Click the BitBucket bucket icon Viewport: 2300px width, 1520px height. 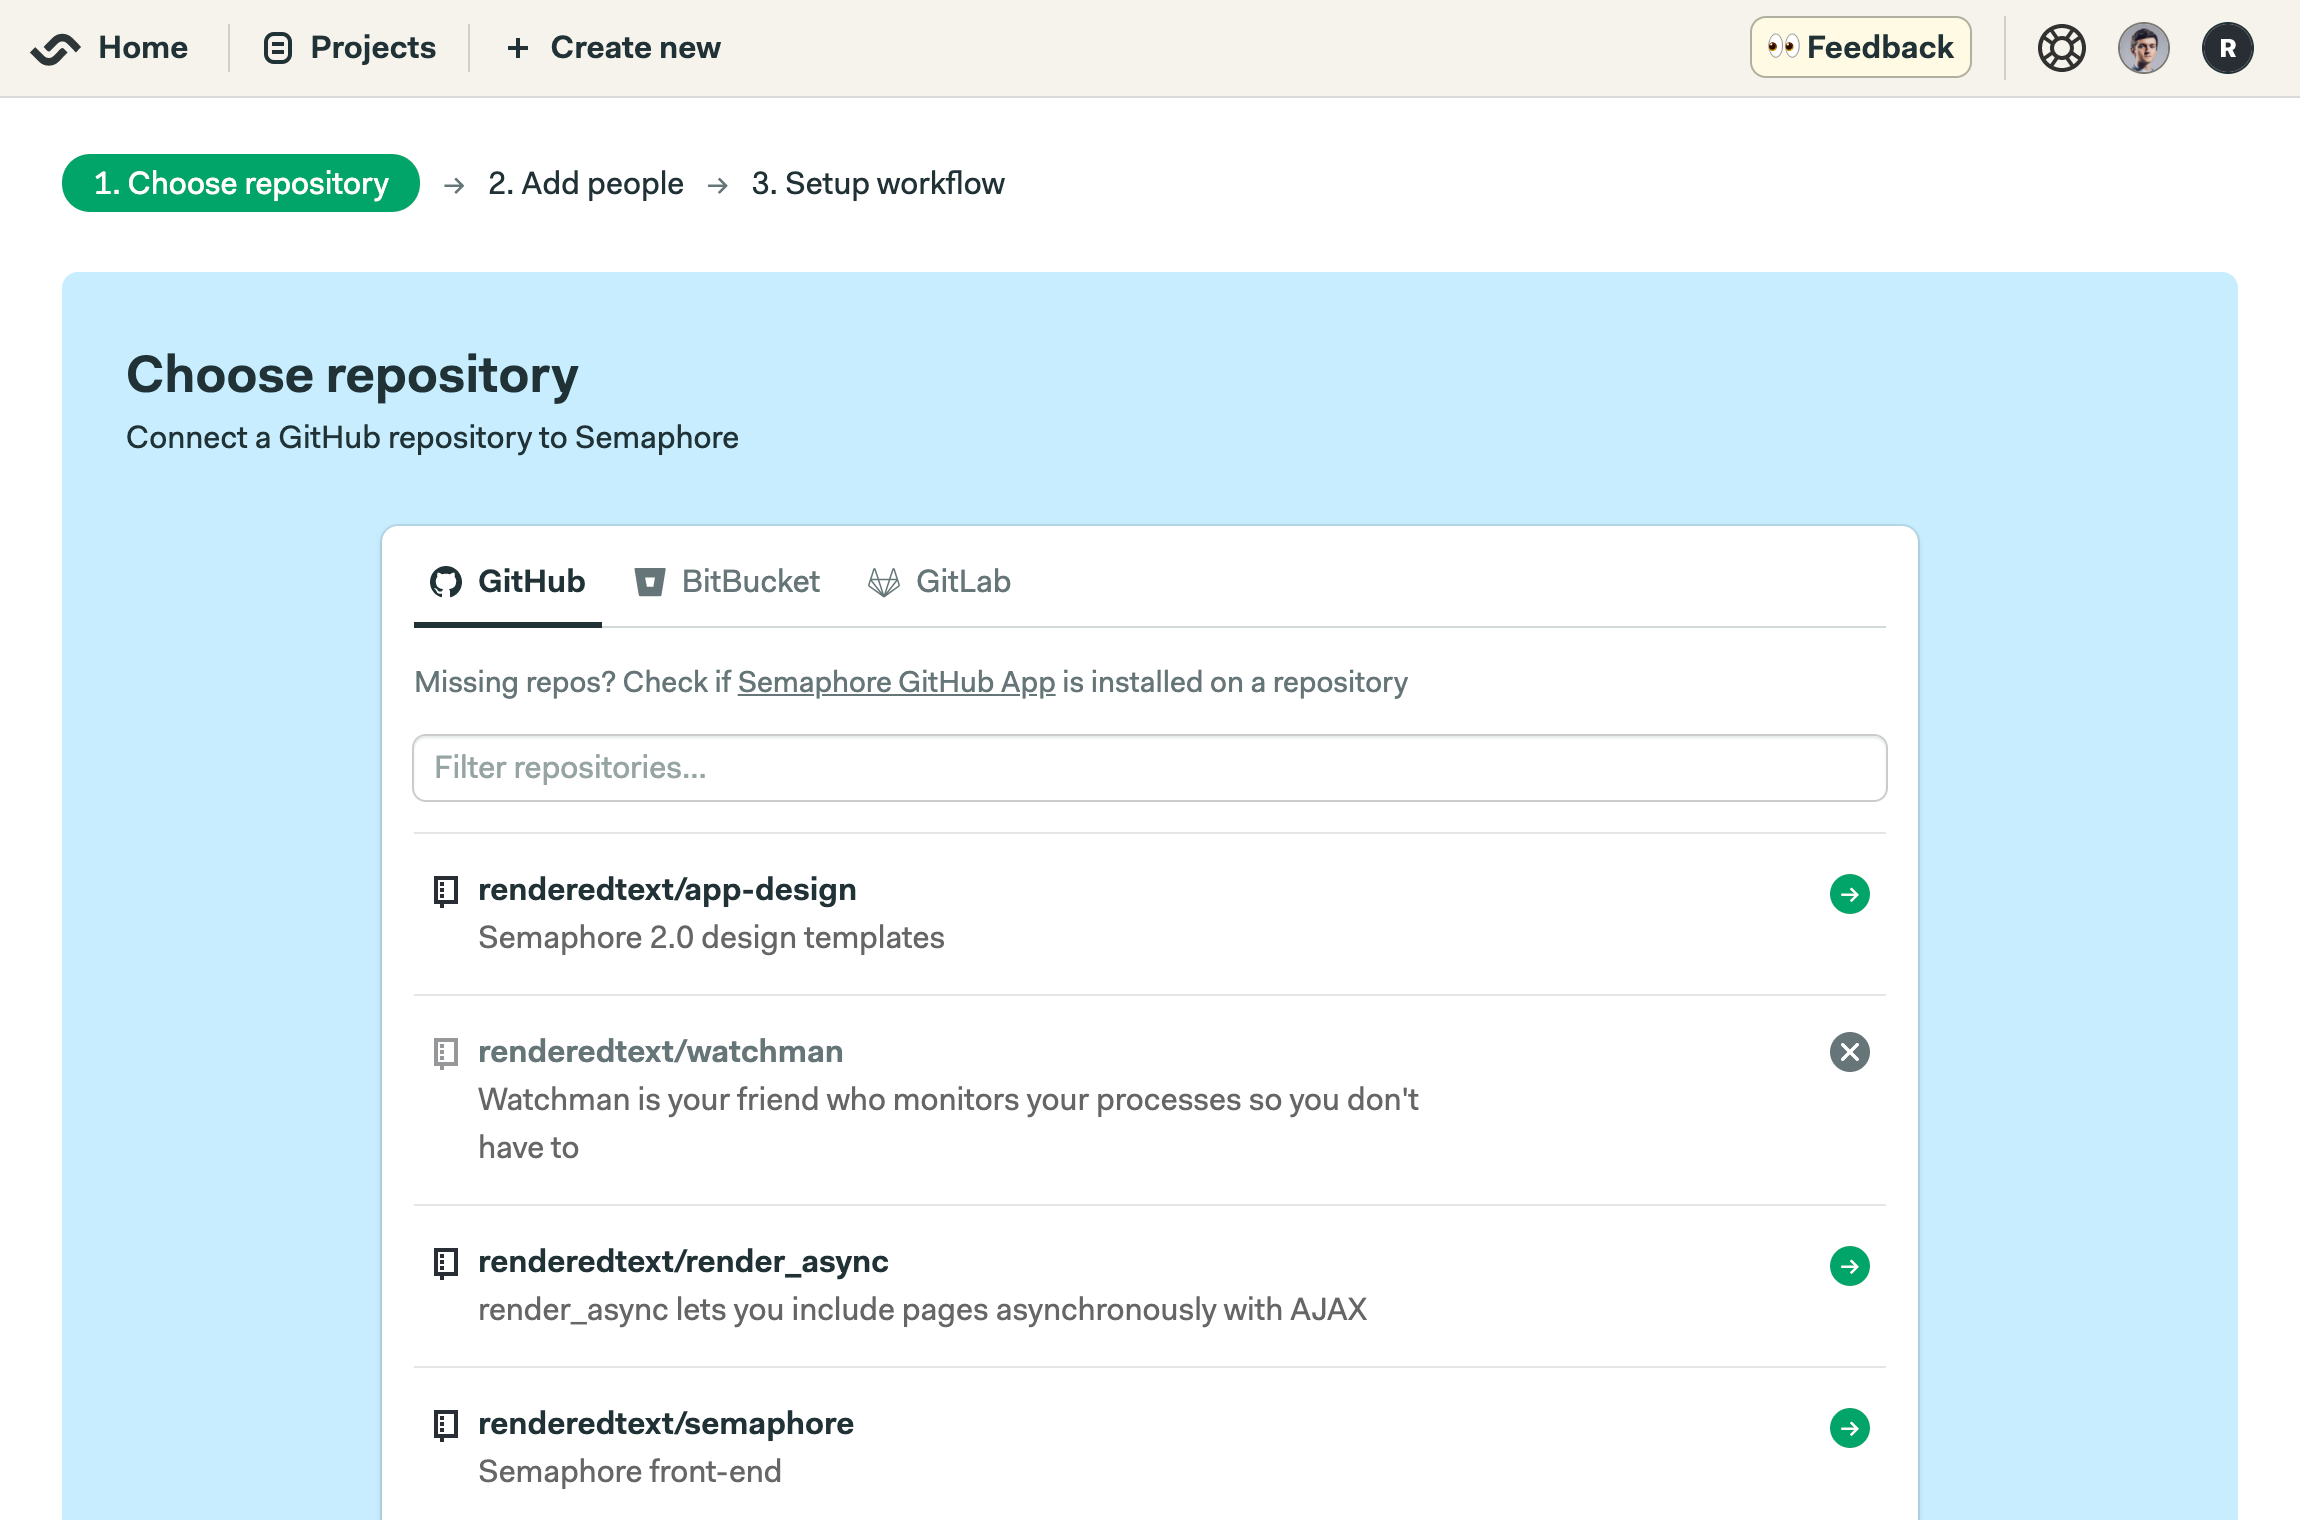pos(650,581)
